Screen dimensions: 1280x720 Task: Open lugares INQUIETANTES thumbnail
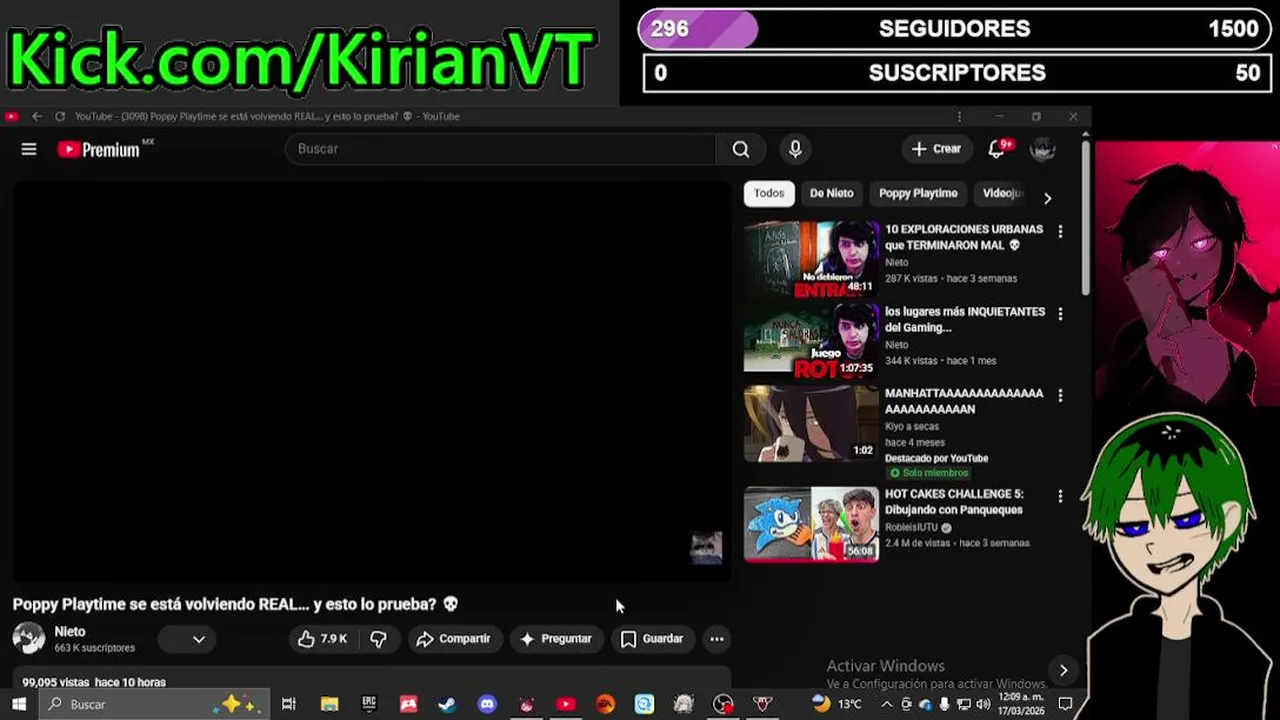tap(811, 342)
